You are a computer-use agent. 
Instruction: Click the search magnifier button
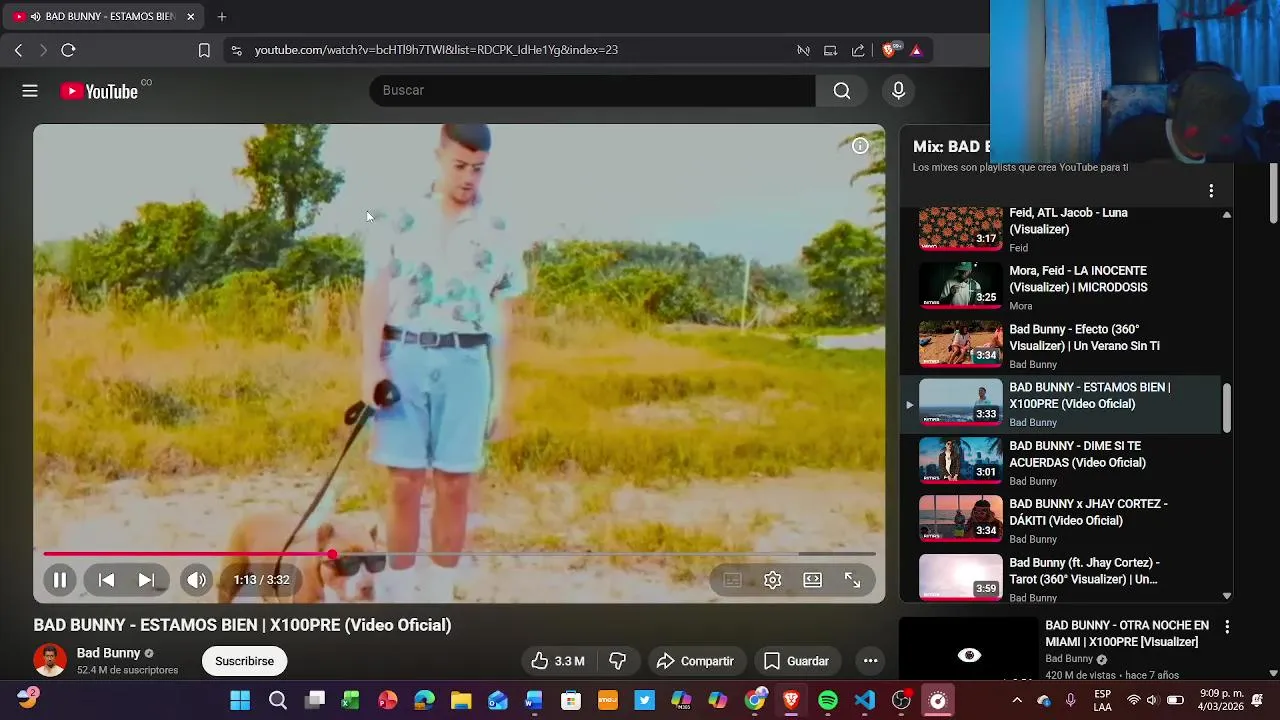pyautogui.click(x=842, y=91)
